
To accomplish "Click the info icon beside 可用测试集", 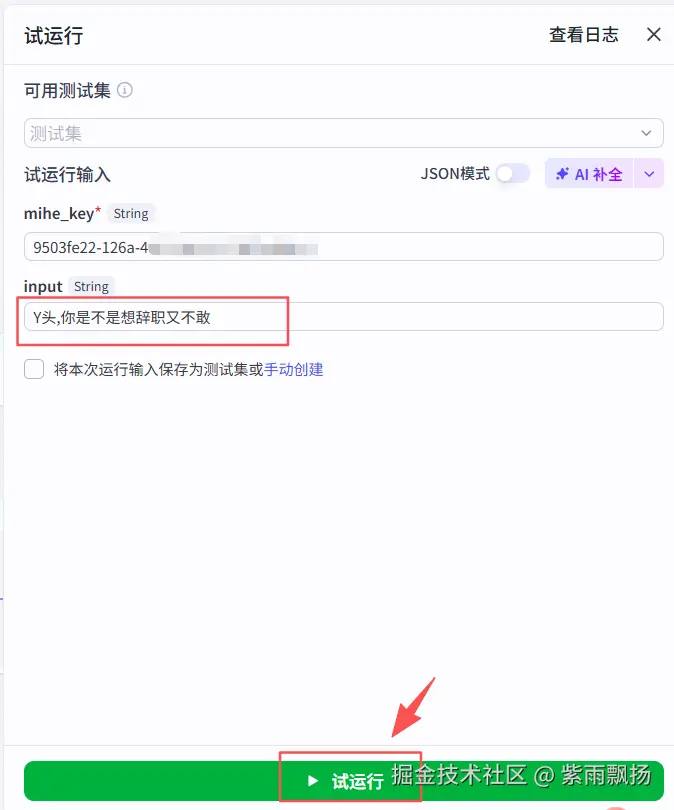I will pyautogui.click(x=124, y=90).
